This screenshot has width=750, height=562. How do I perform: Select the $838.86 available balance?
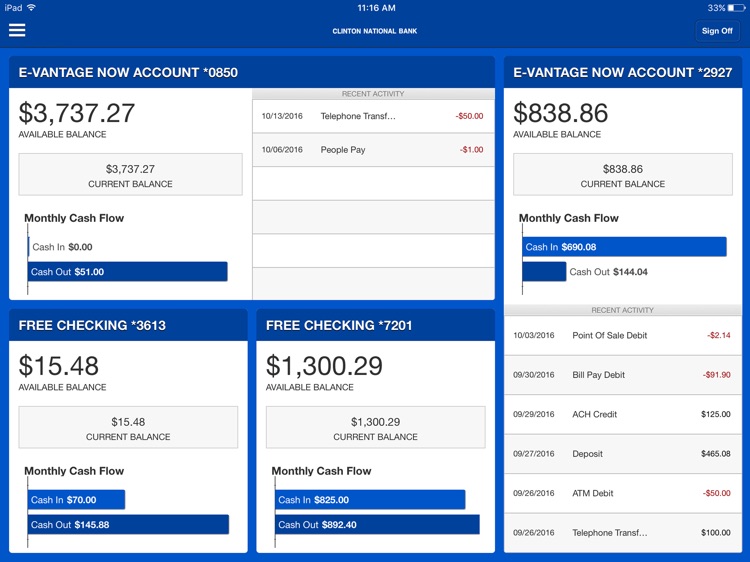coord(561,113)
